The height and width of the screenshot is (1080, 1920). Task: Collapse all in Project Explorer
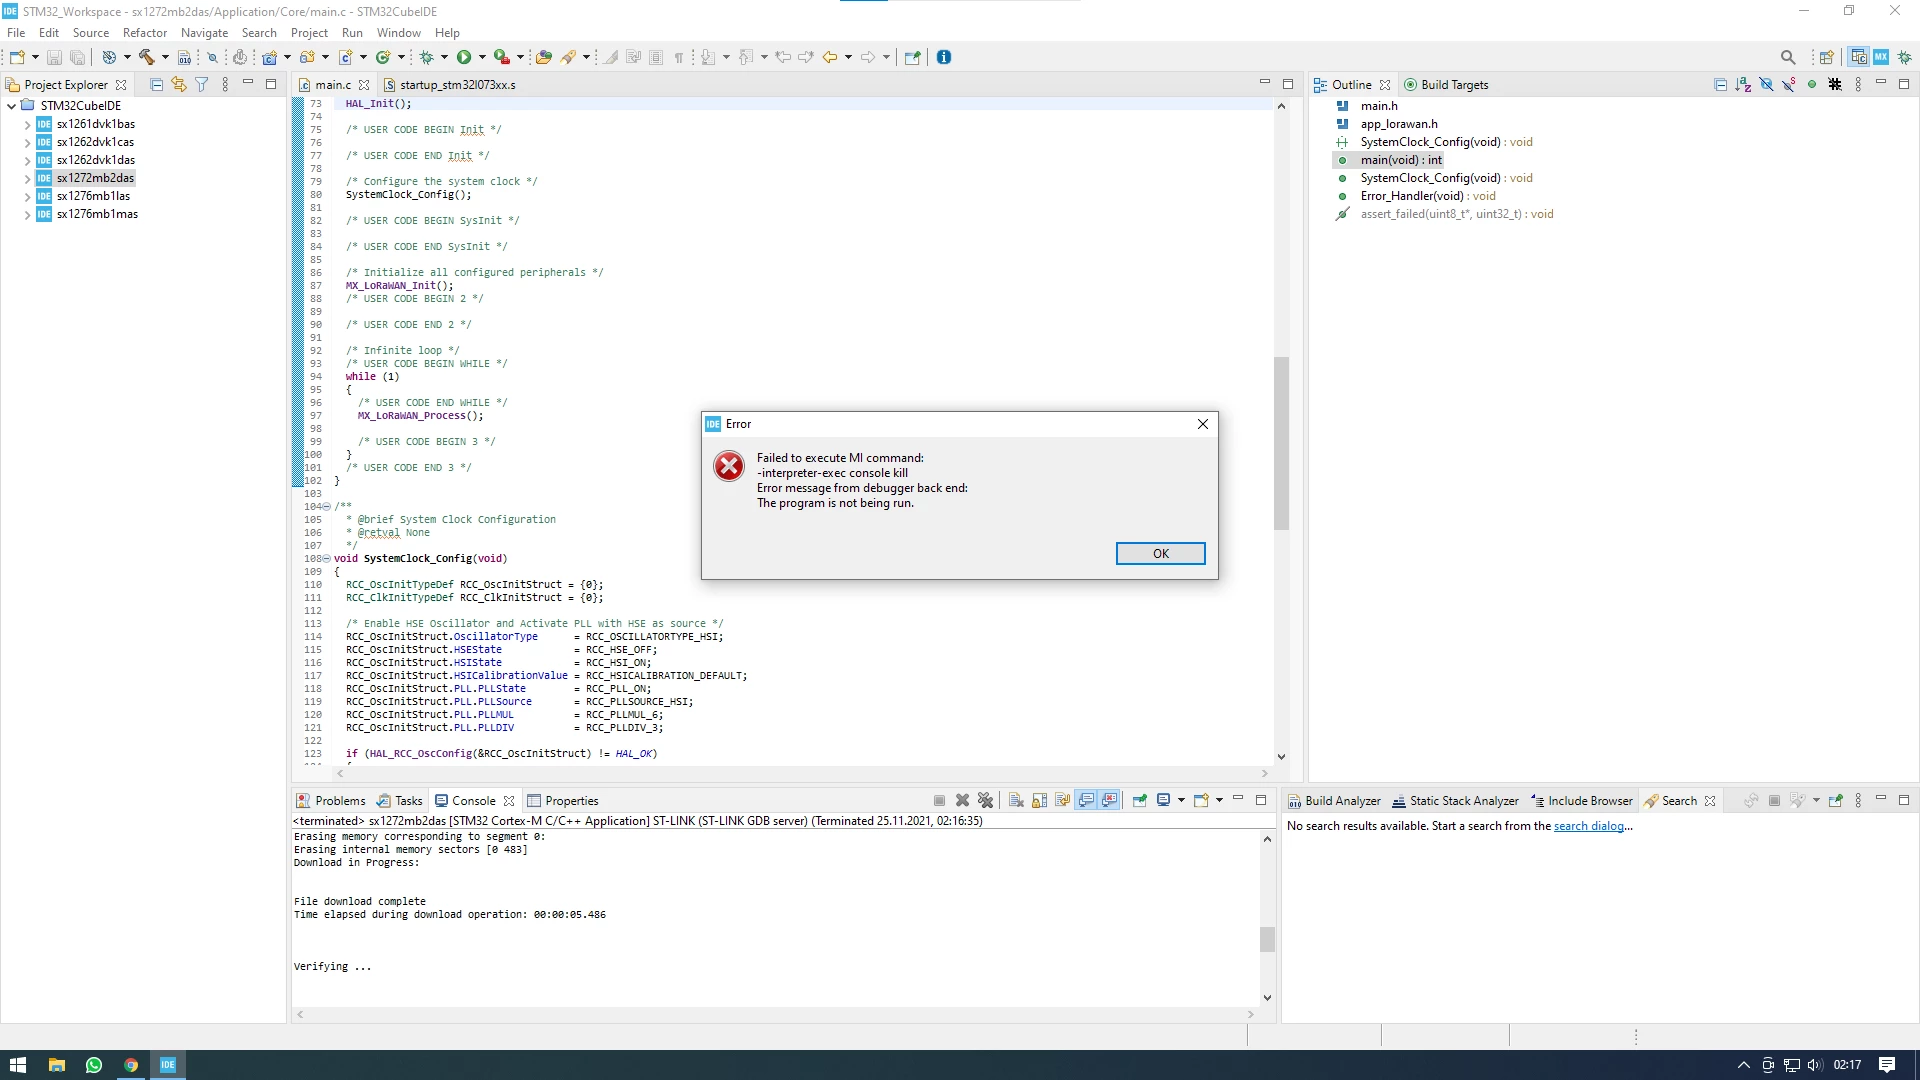[156, 85]
